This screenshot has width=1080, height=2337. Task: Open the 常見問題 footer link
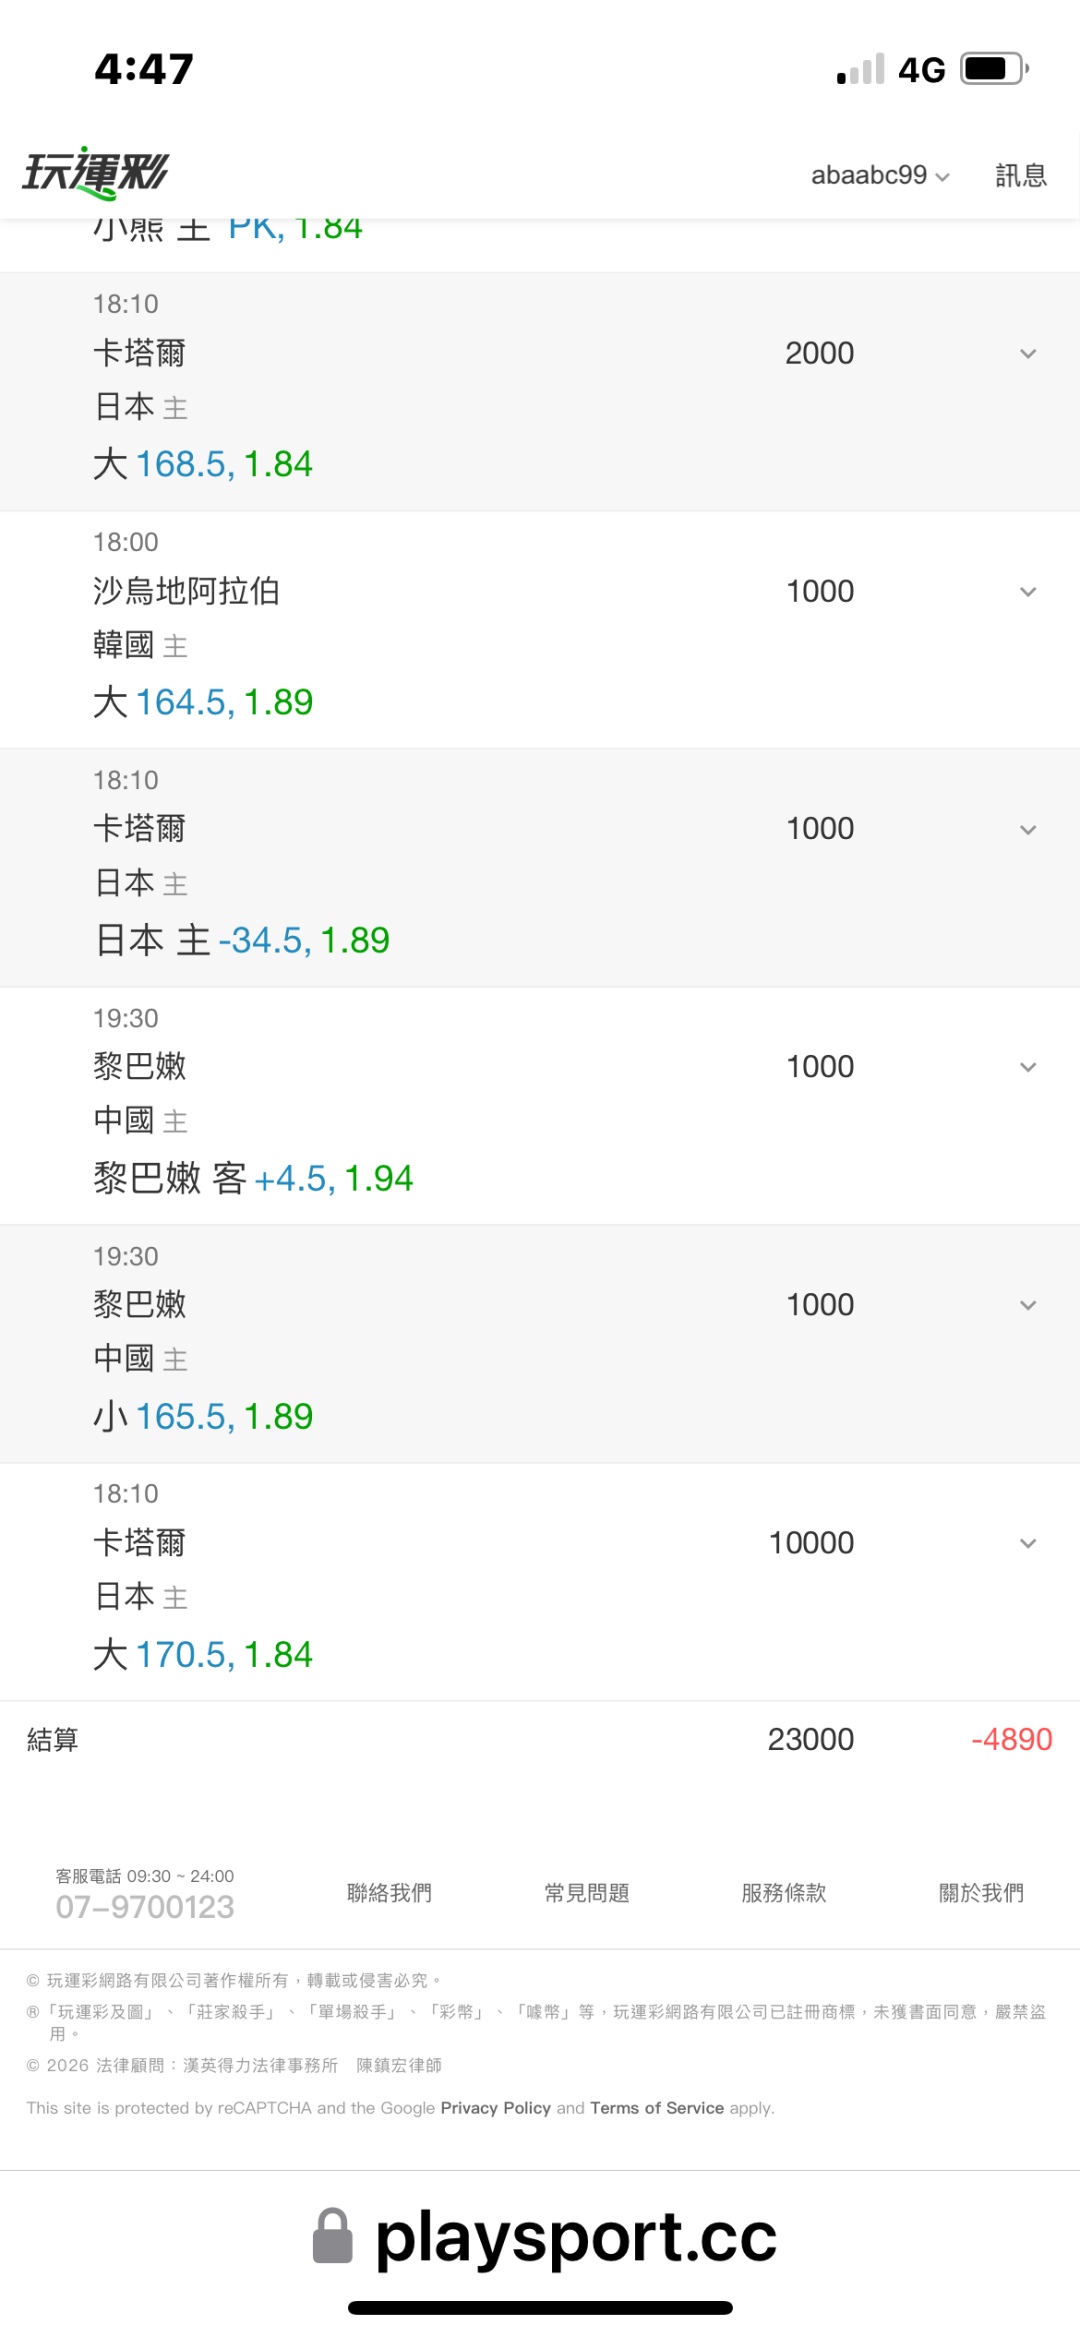click(587, 1892)
